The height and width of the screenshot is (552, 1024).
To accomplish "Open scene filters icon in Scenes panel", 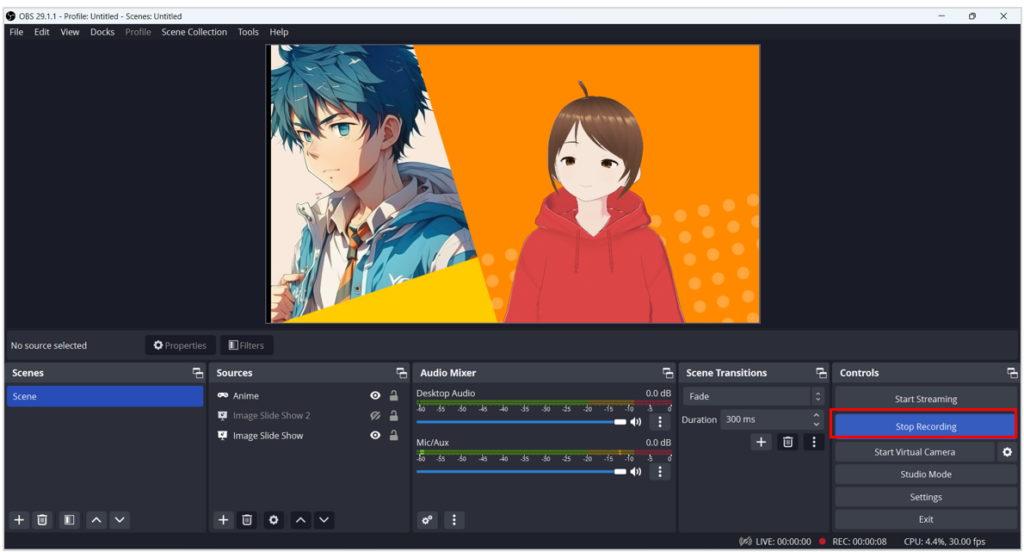I will 68,520.
